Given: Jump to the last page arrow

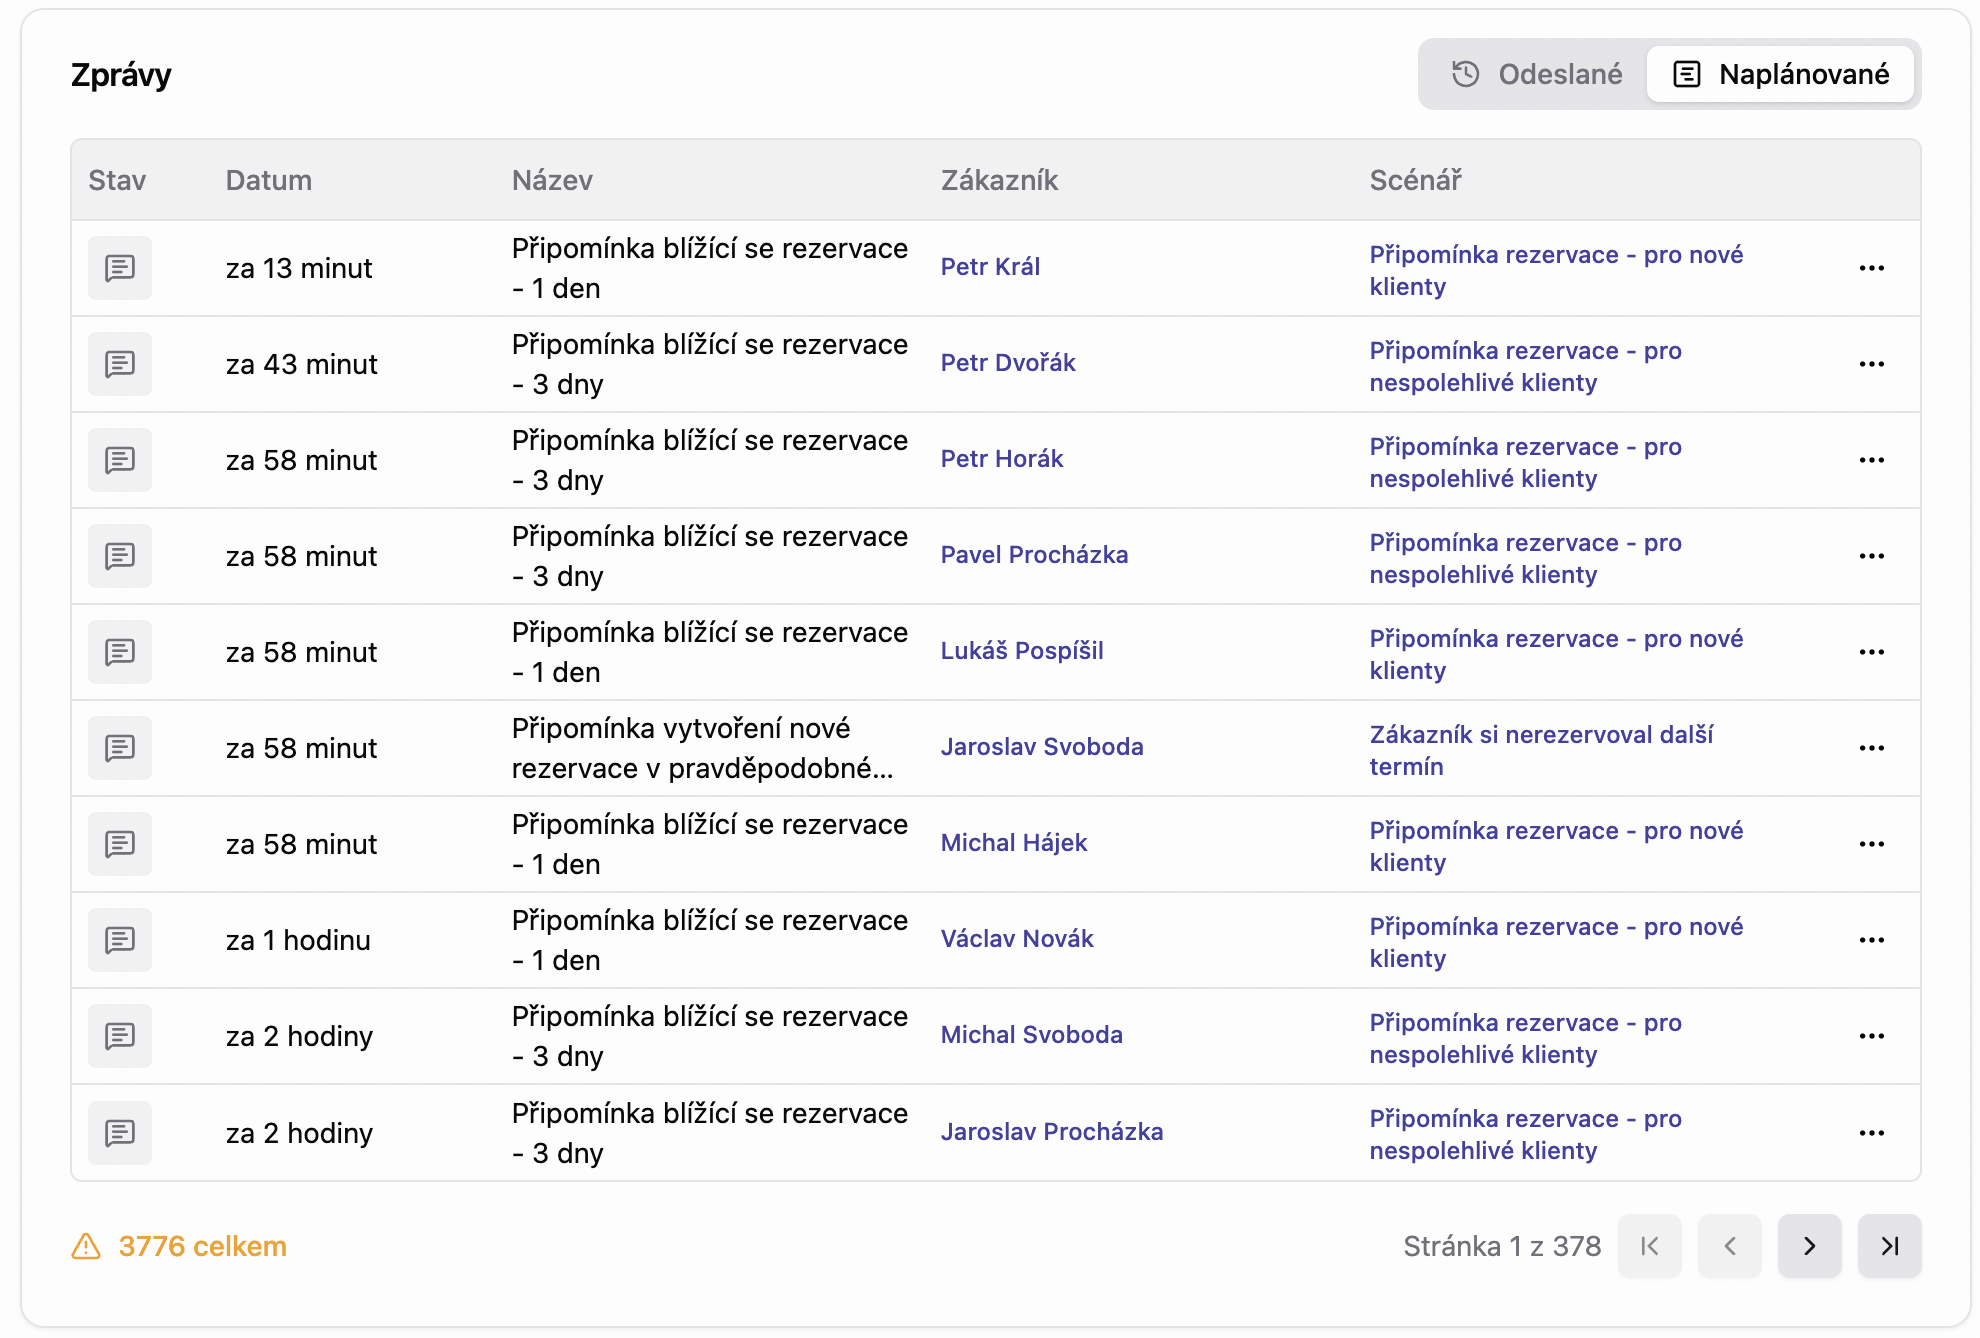Looking at the screenshot, I should pyautogui.click(x=1889, y=1246).
